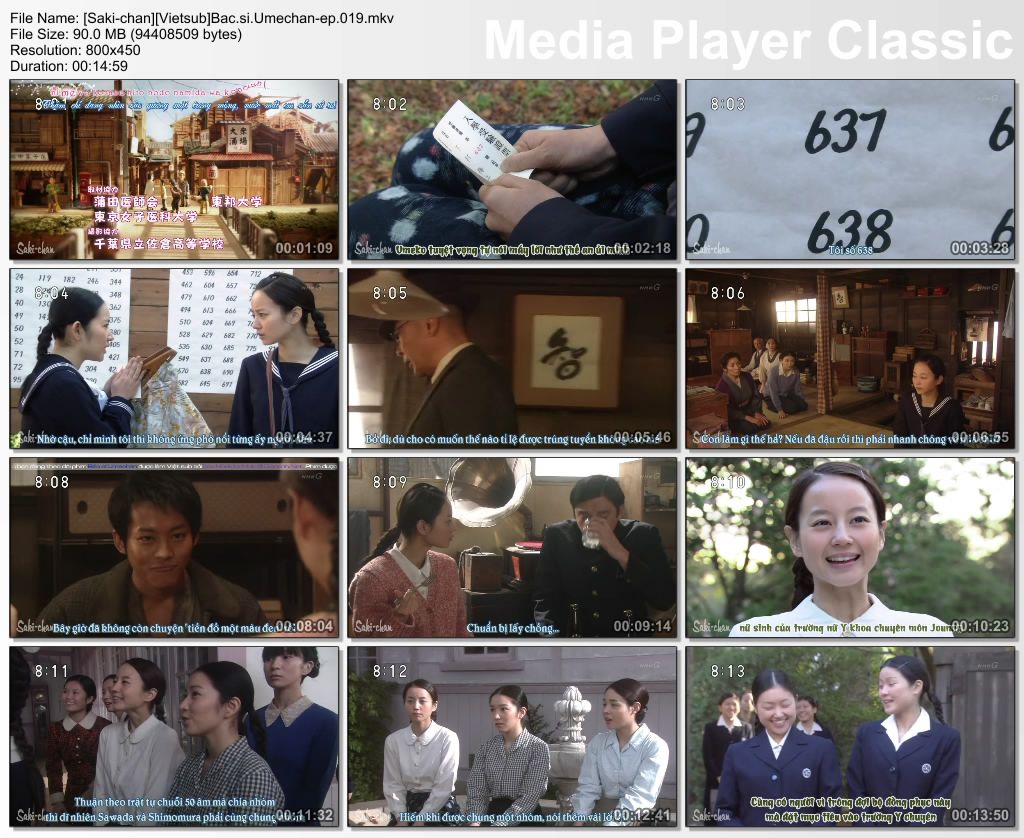Open the thumbnail timestamped 00:01:09
Image resolution: width=1024 pixels, height=838 pixels.
pos(174,170)
